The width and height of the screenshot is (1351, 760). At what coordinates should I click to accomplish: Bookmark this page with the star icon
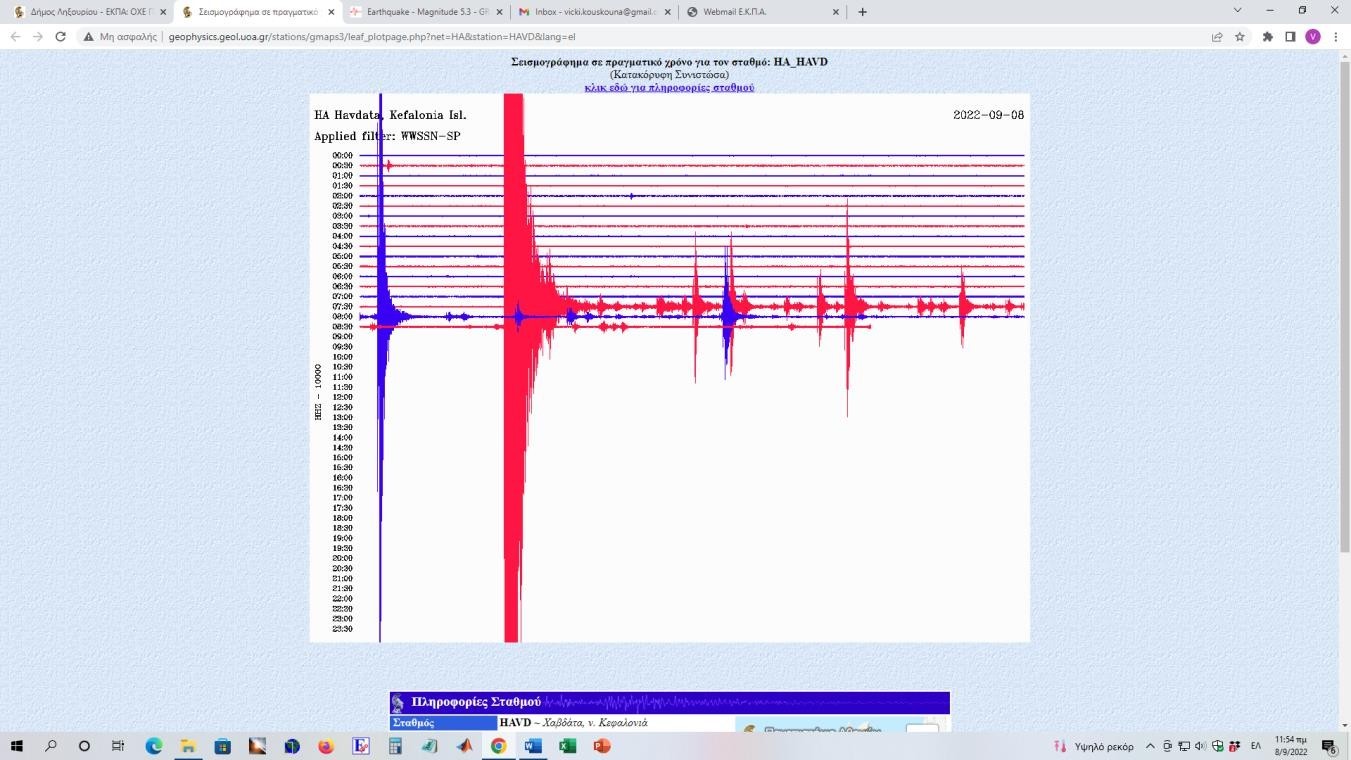click(x=1240, y=37)
